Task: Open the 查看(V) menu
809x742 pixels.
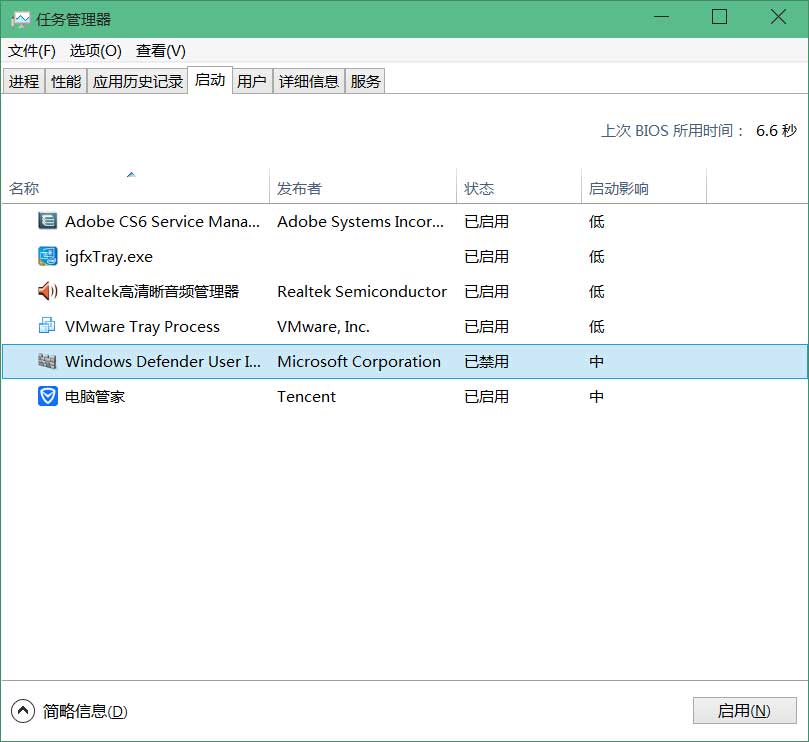Action: 160,51
